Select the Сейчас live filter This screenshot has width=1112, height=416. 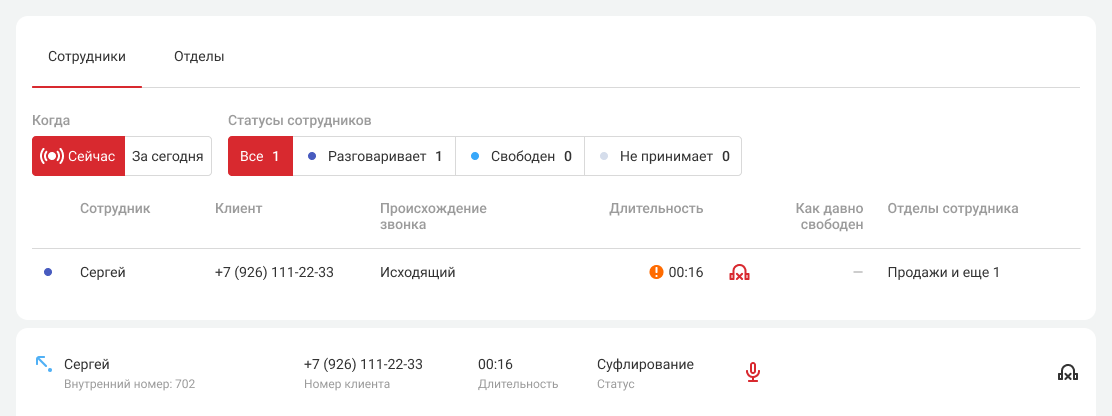pyautogui.click(x=78, y=156)
